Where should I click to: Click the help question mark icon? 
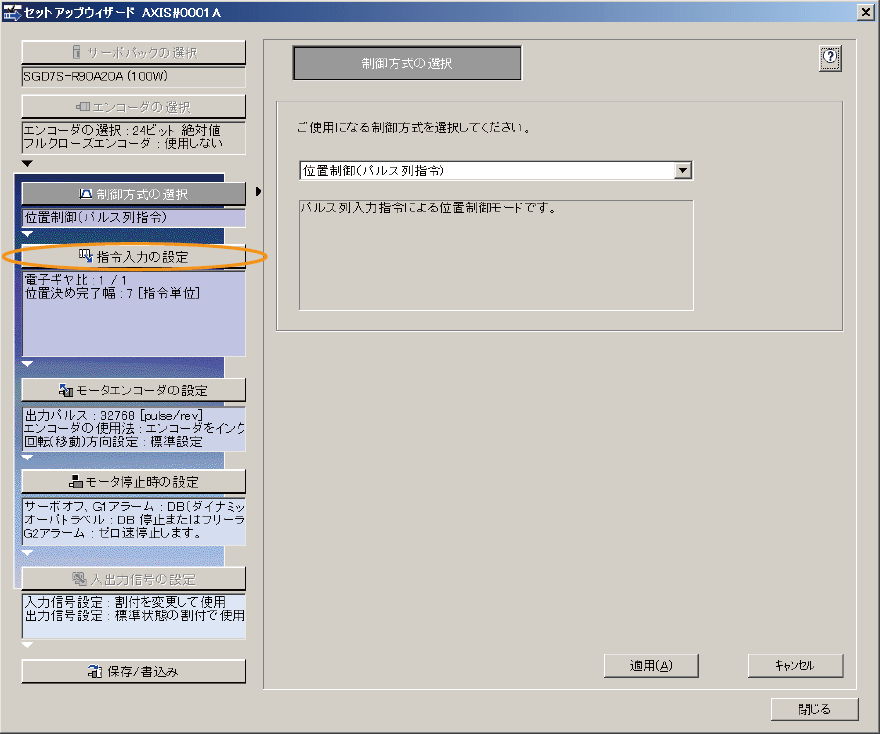point(829,59)
